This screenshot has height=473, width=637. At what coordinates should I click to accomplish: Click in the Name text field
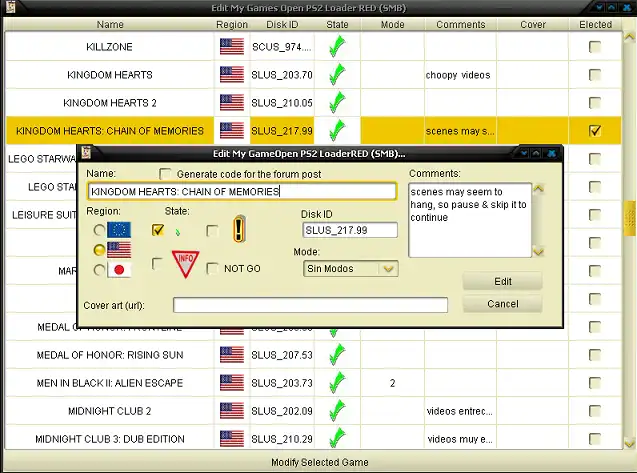(242, 191)
